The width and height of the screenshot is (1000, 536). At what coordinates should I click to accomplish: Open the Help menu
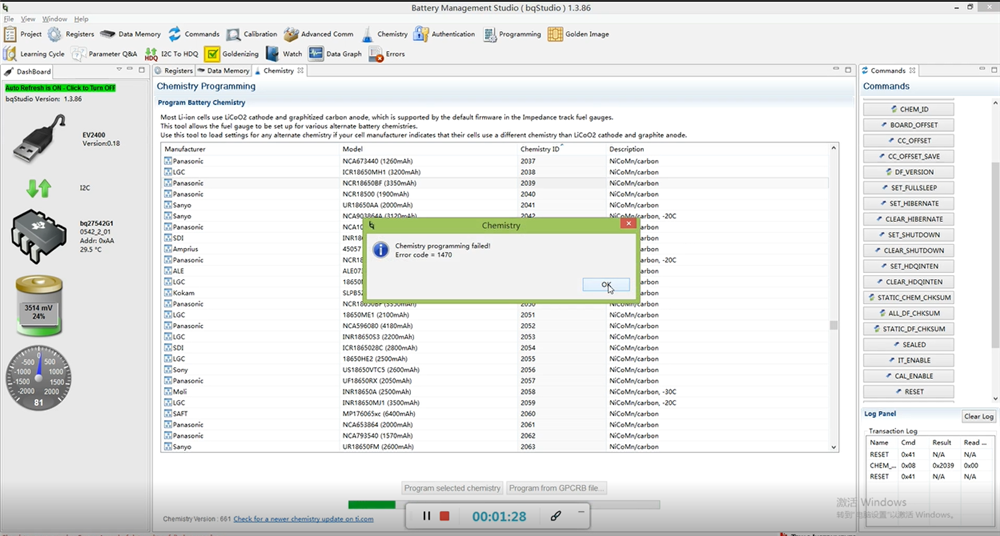tap(81, 19)
